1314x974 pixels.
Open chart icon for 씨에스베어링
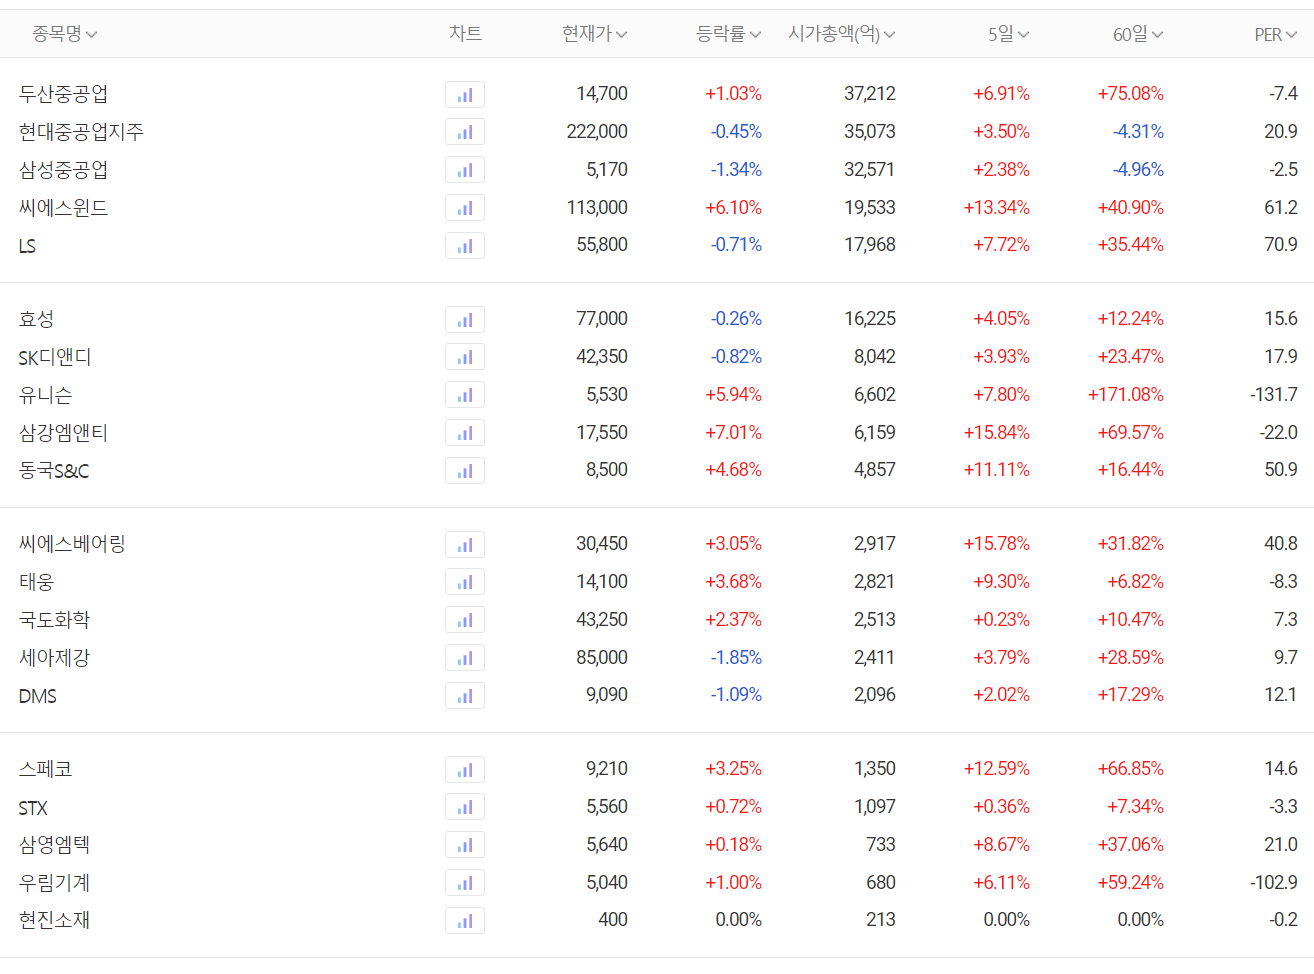tap(465, 545)
